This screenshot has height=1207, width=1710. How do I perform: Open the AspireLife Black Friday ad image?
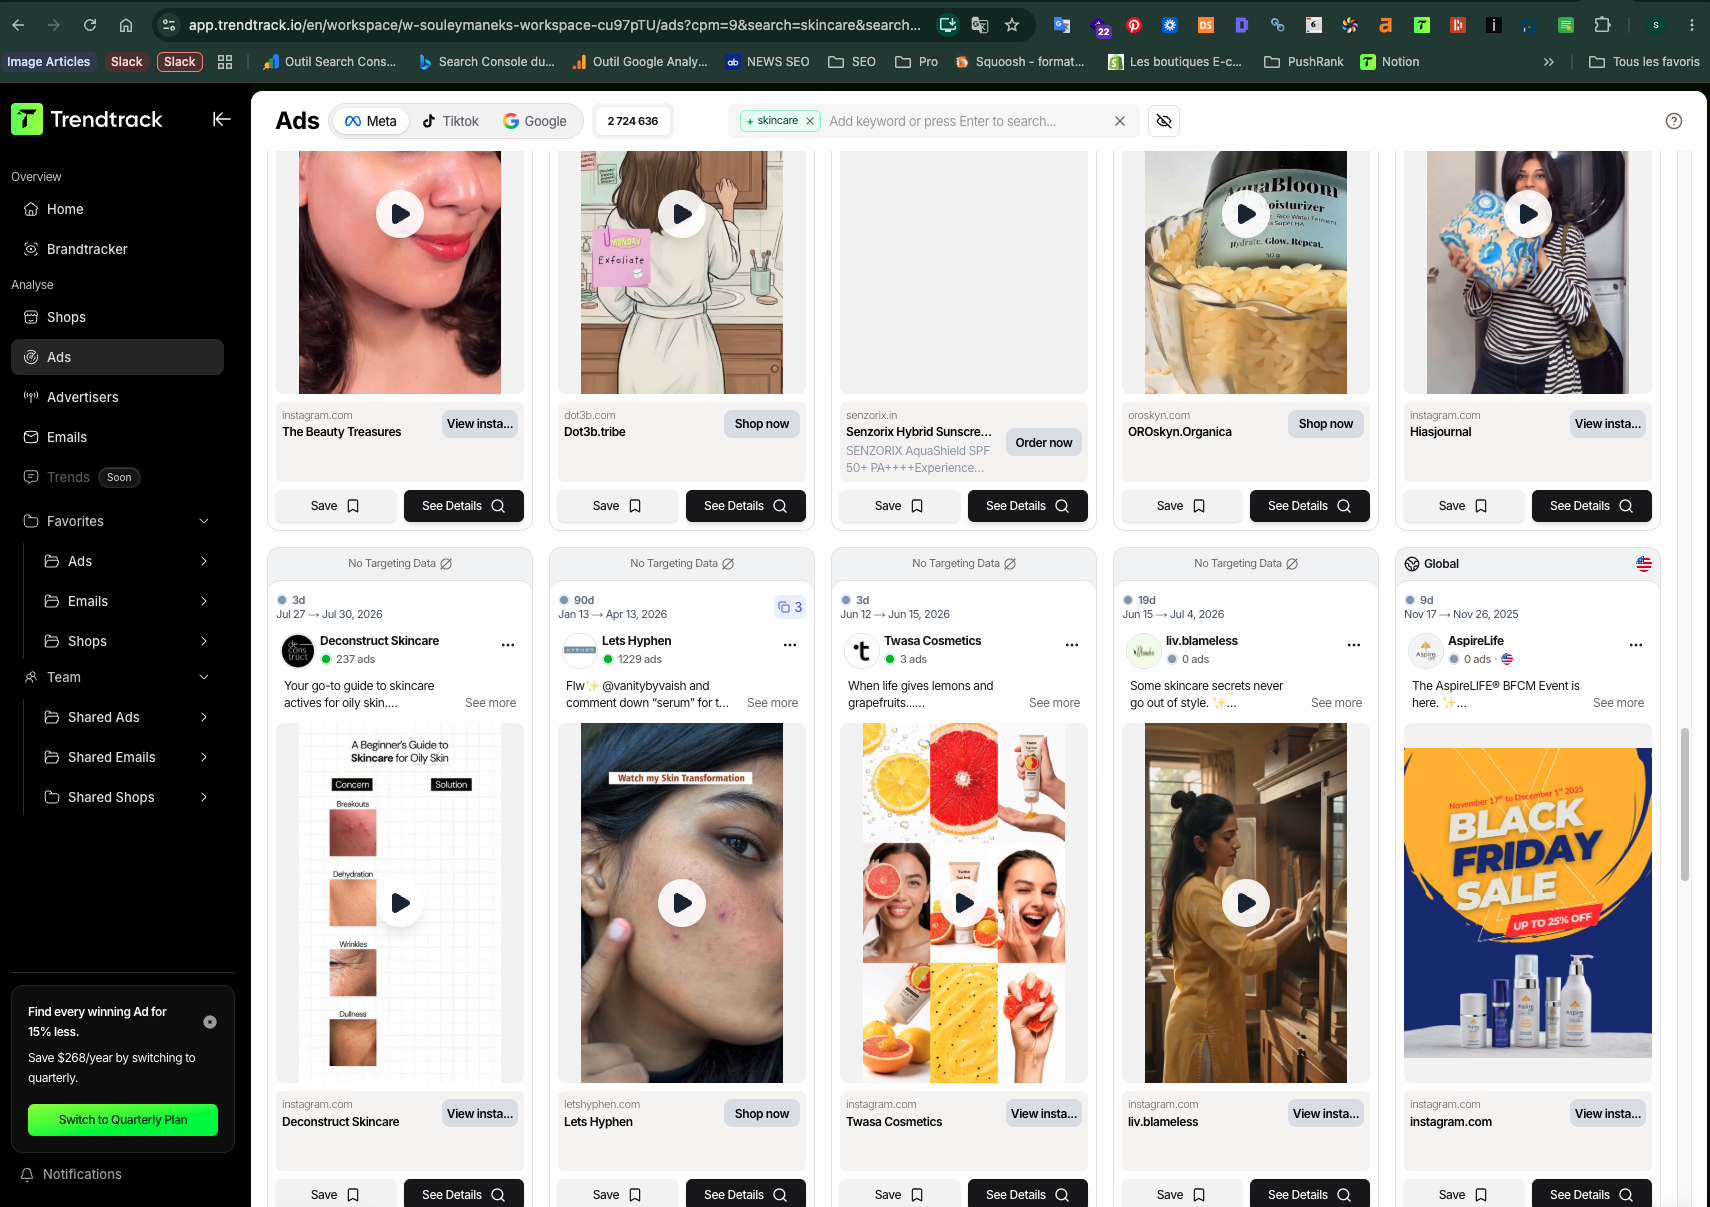click(x=1528, y=903)
